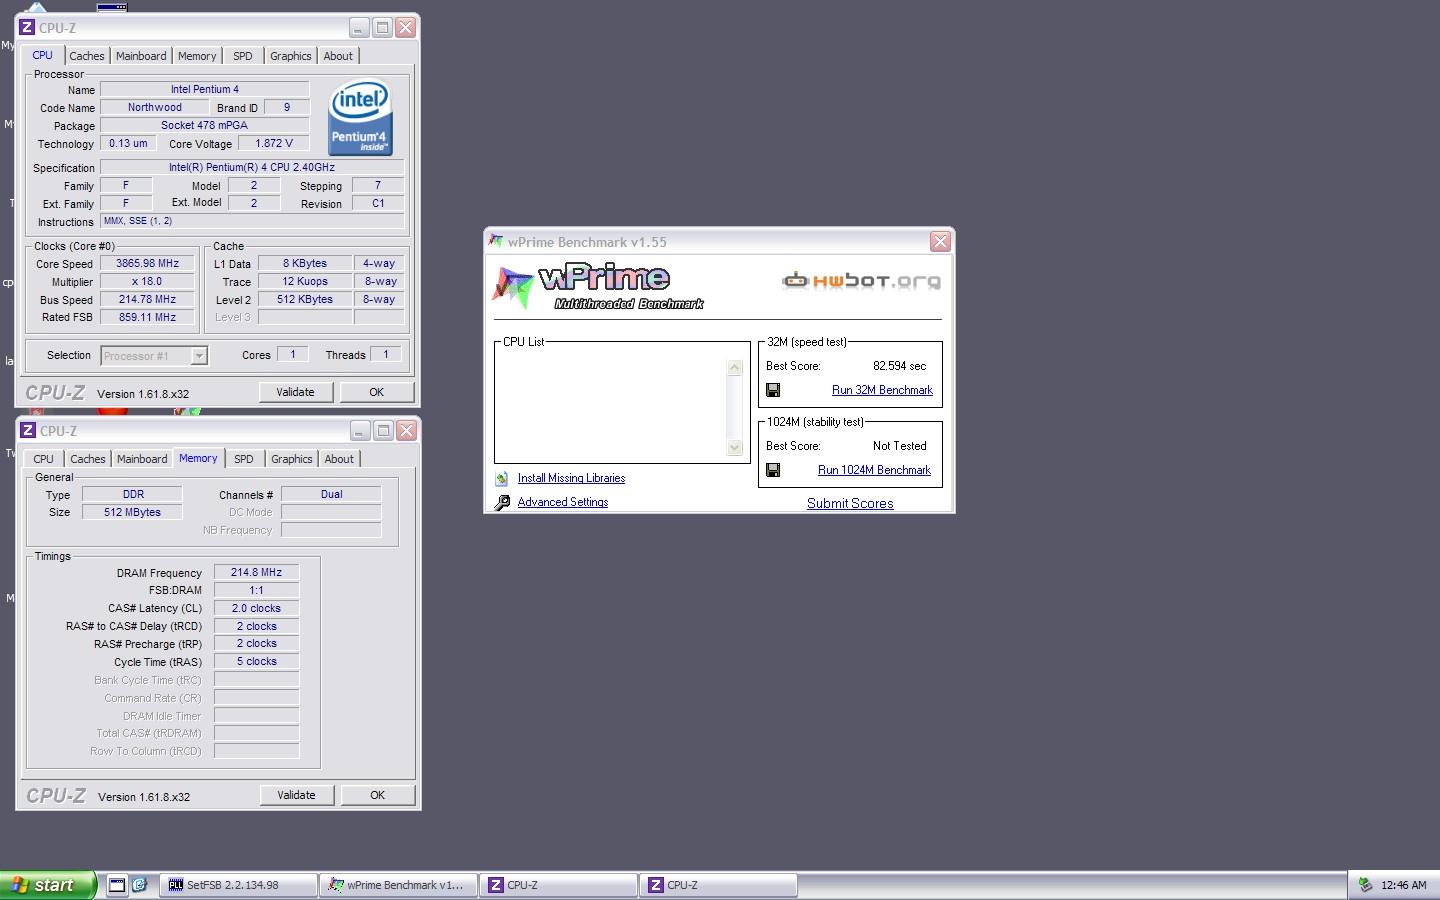Switch to CPU tab in Memory CPU-Z window
Image resolution: width=1440 pixels, height=900 pixels.
[x=44, y=459]
